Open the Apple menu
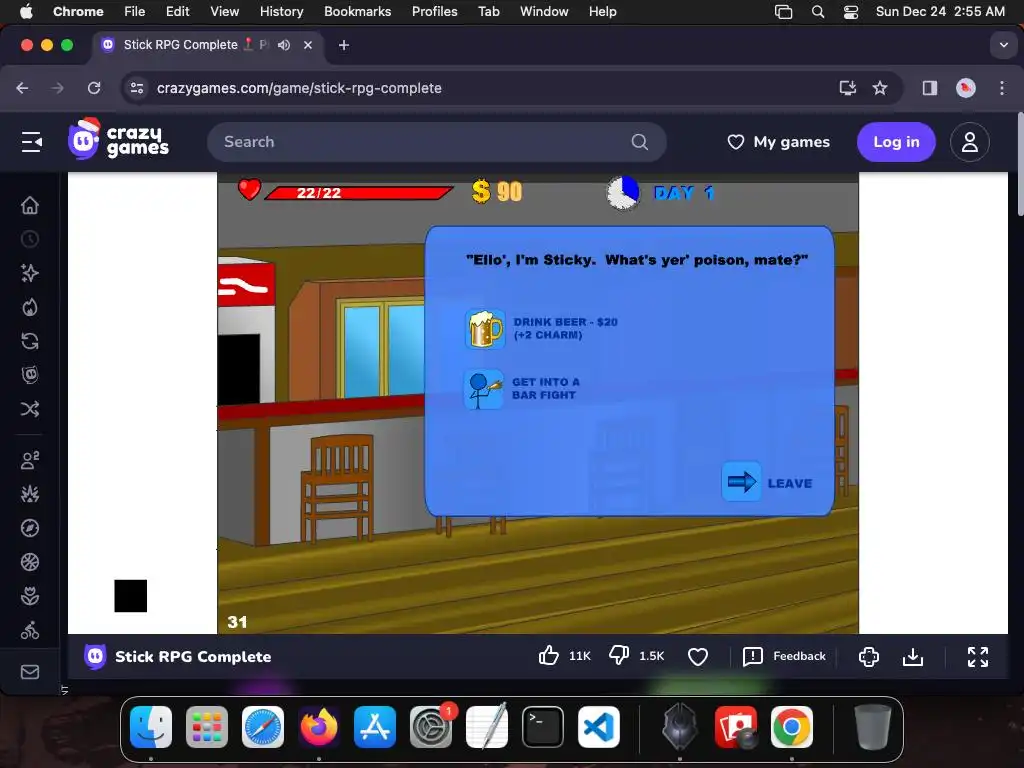The width and height of the screenshot is (1024, 768). pyautogui.click(x=26, y=11)
